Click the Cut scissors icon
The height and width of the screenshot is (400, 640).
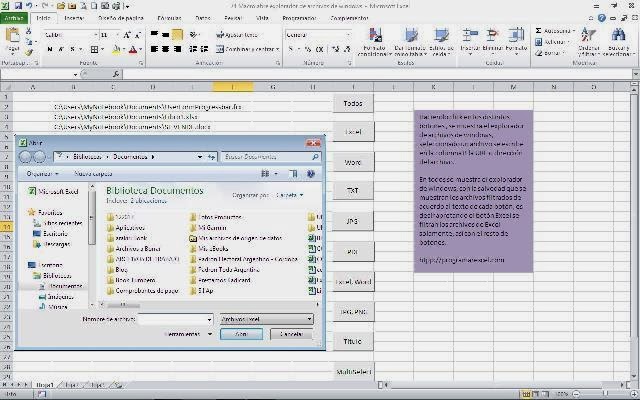pos(29,31)
